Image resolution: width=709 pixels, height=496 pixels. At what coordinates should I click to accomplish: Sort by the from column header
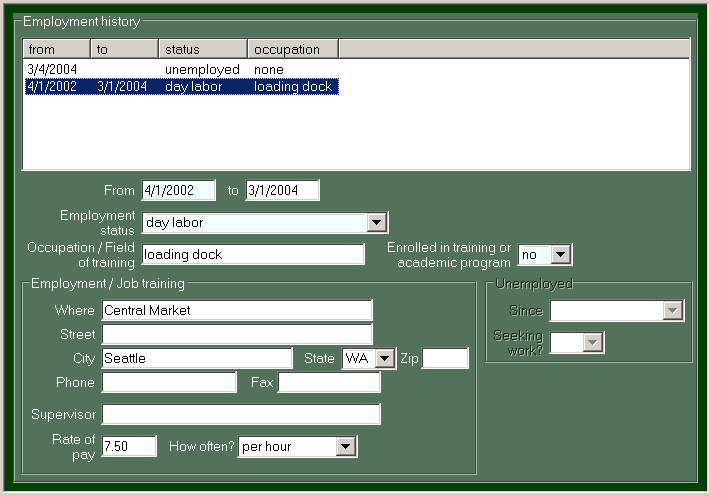(x=57, y=49)
